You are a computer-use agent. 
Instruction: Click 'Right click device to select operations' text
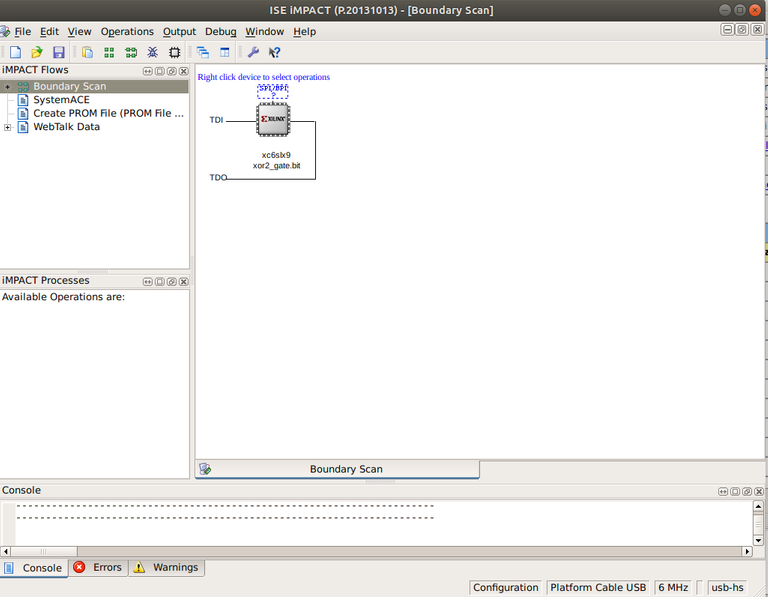pyautogui.click(x=264, y=77)
